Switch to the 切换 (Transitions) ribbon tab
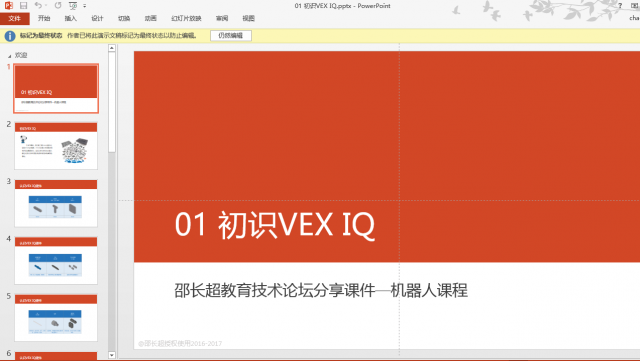 pos(124,18)
